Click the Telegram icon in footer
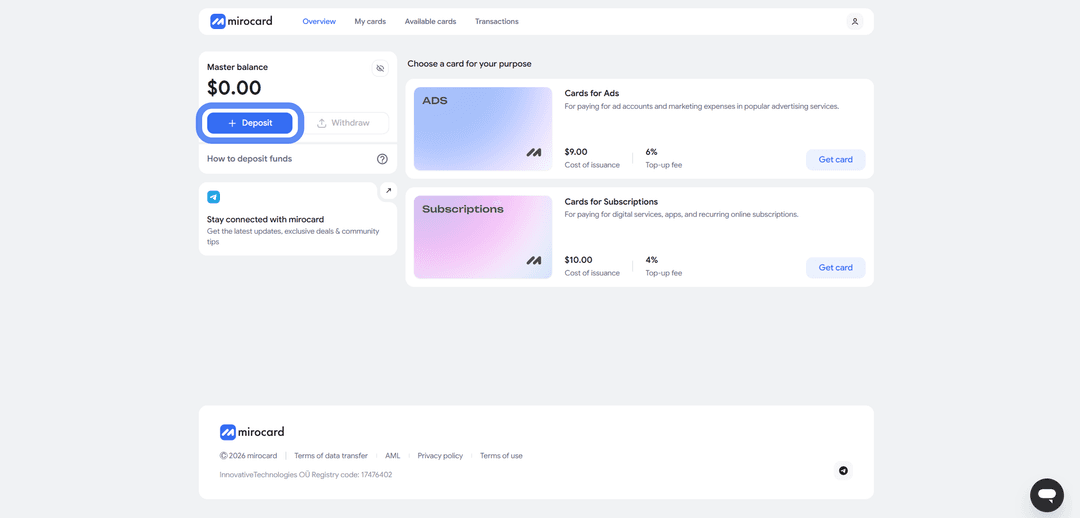 click(x=843, y=470)
